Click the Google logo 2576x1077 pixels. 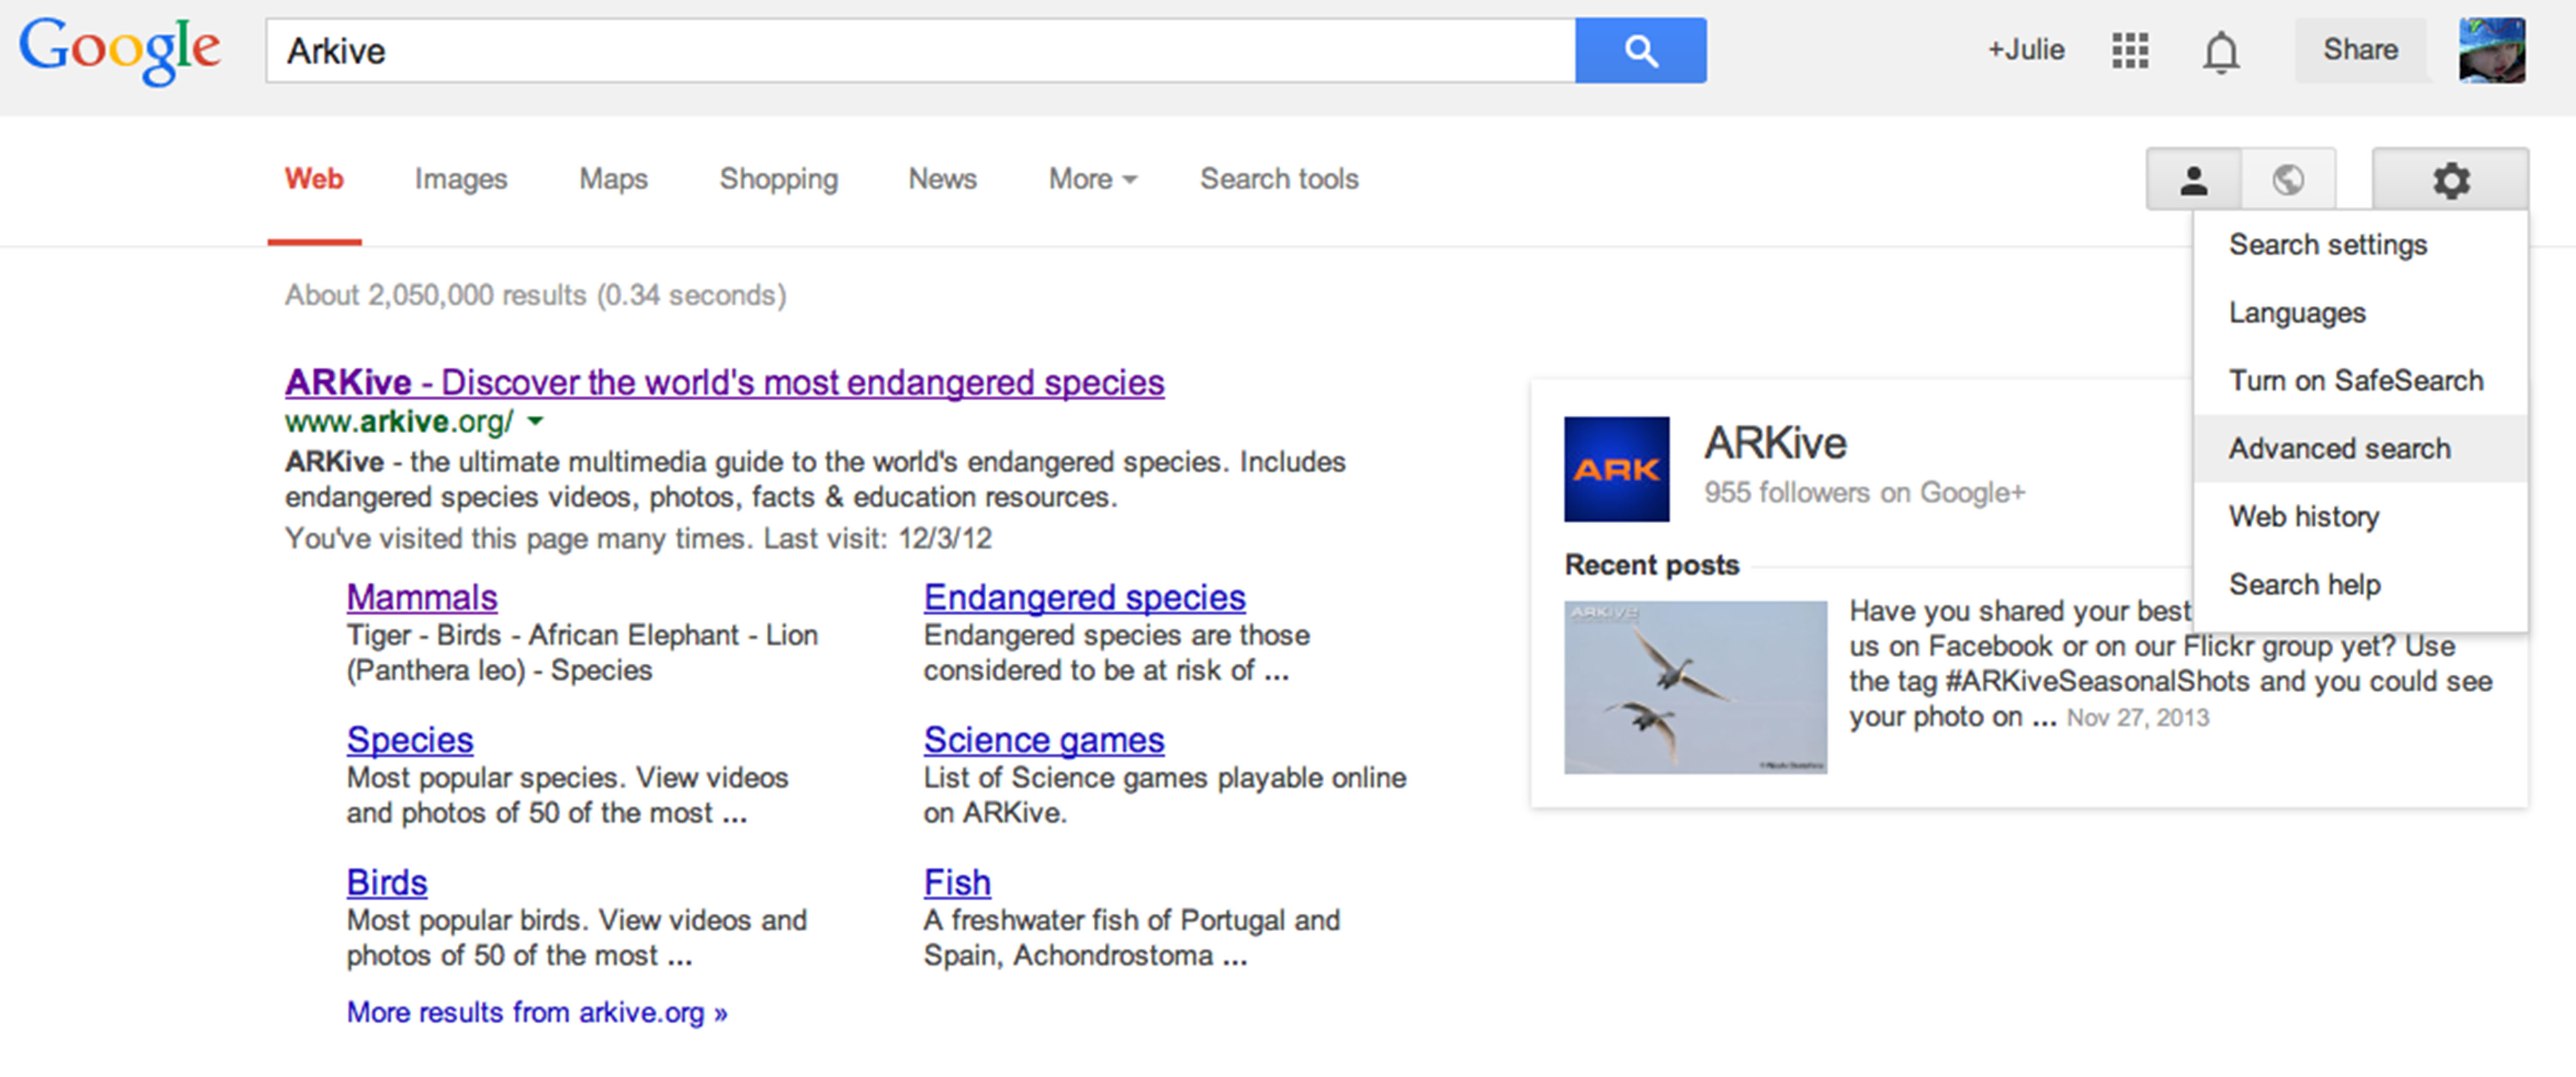click(120, 50)
